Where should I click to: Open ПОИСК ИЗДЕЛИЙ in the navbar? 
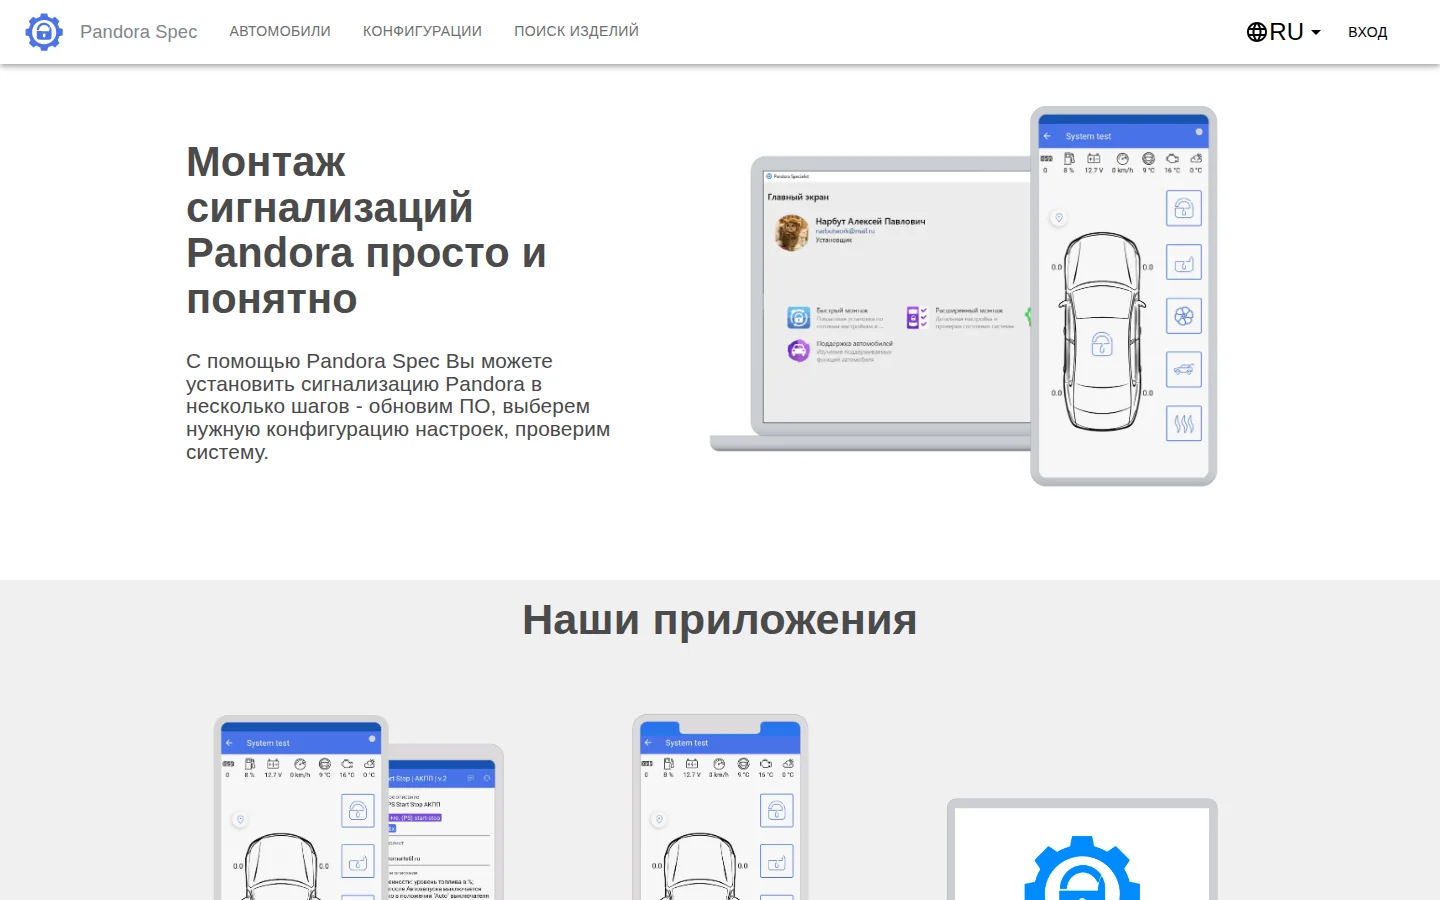(x=576, y=31)
